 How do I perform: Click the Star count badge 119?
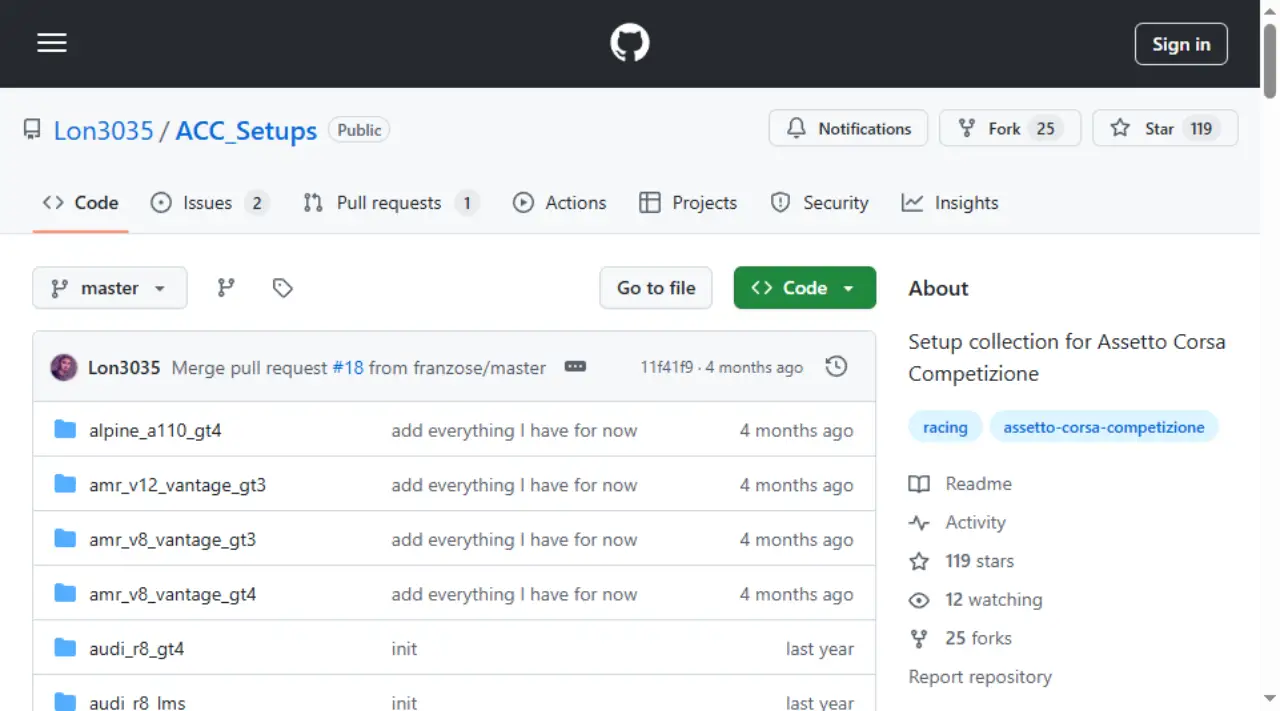(x=1201, y=129)
